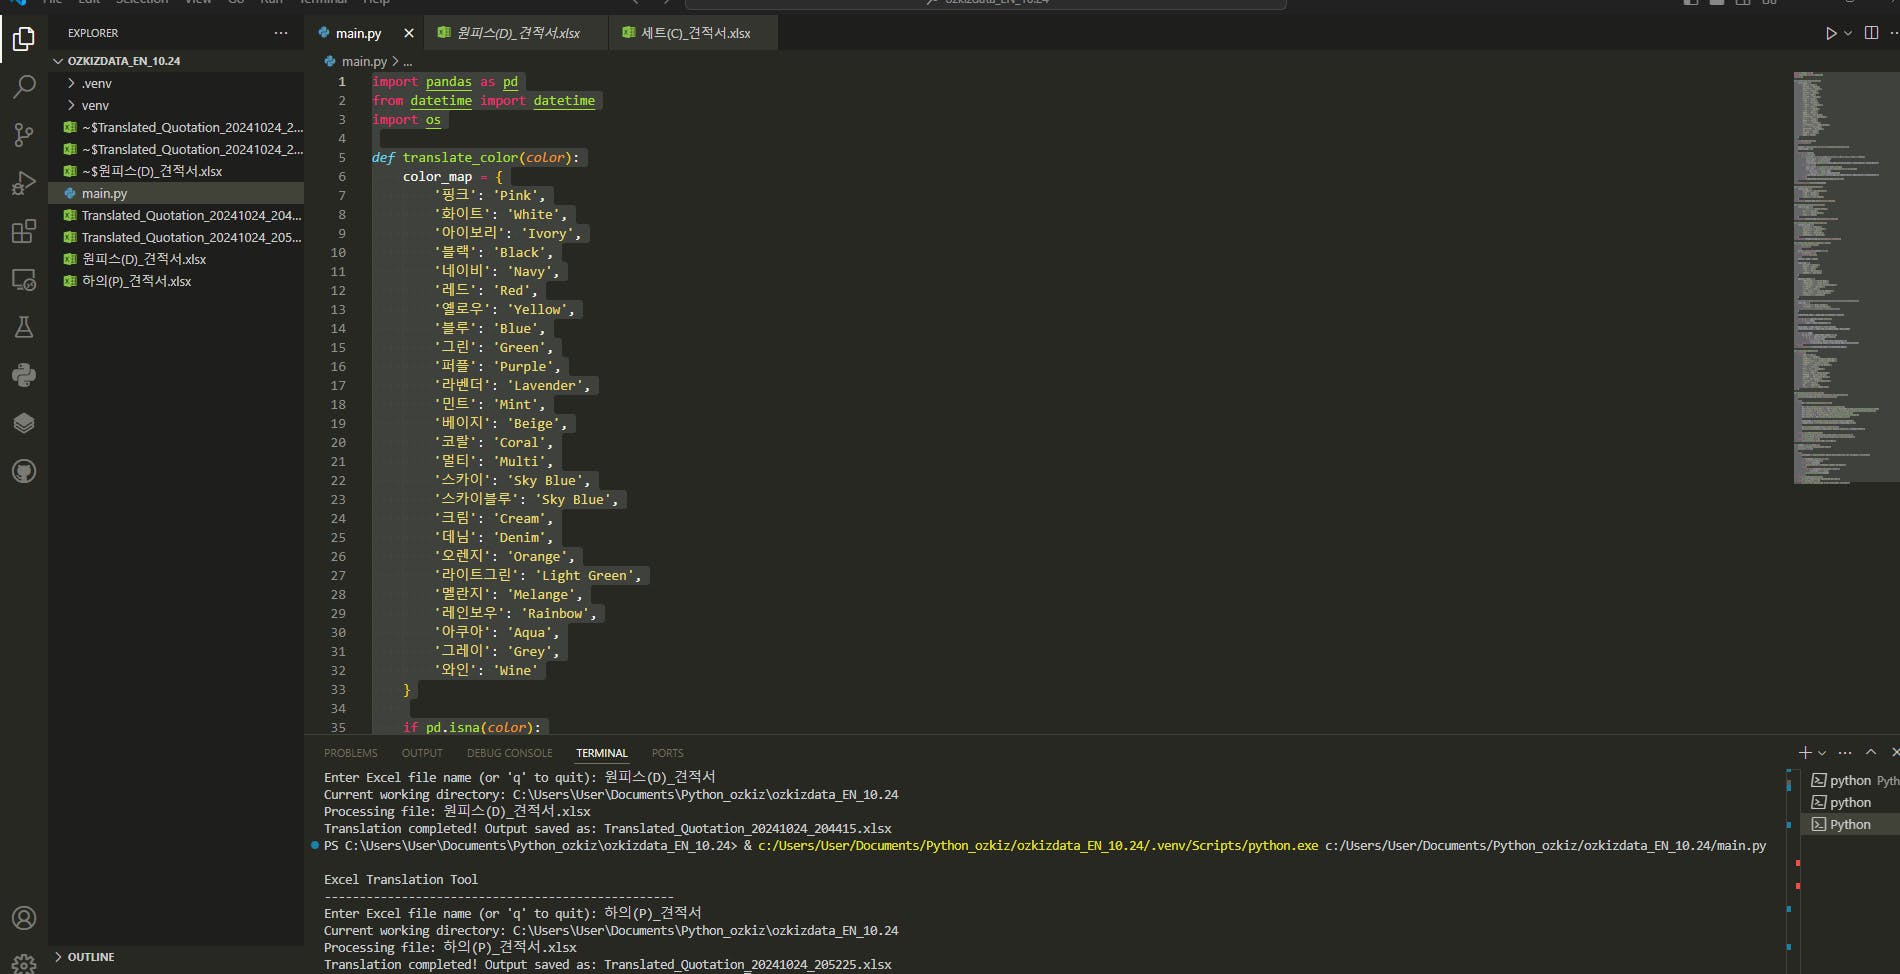The height and width of the screenshot is (974, 1900).
Task: Open the PORTS panel tab
Action: [668, 753]
